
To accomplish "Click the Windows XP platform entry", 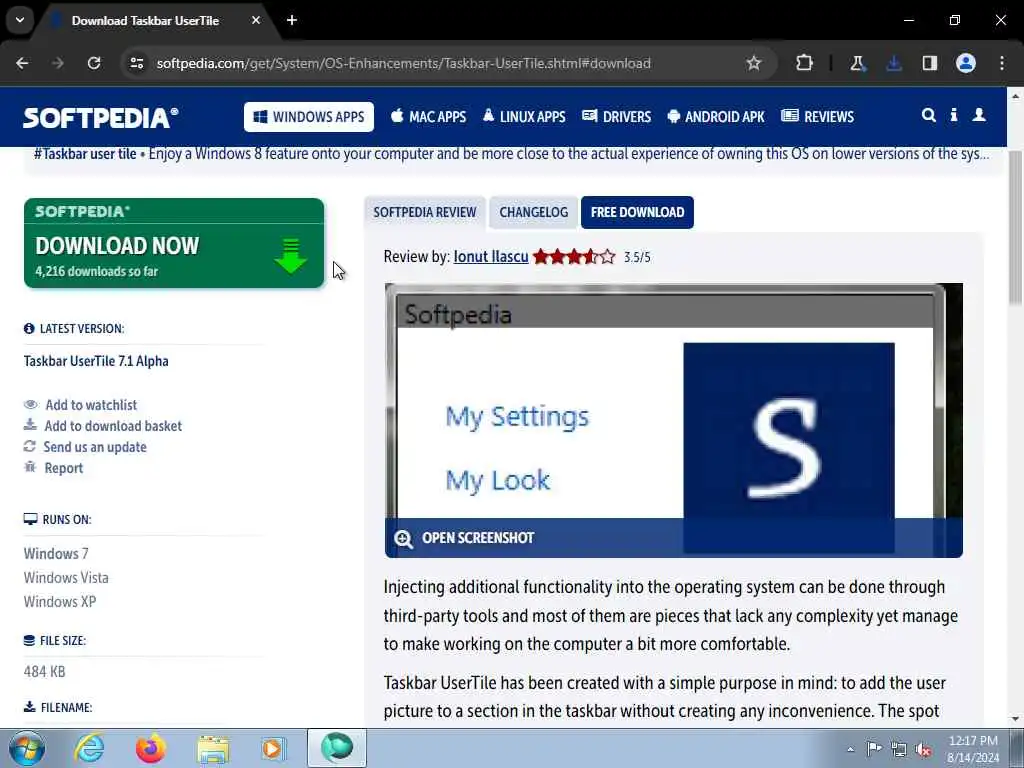I will click(x=60, y=601).
